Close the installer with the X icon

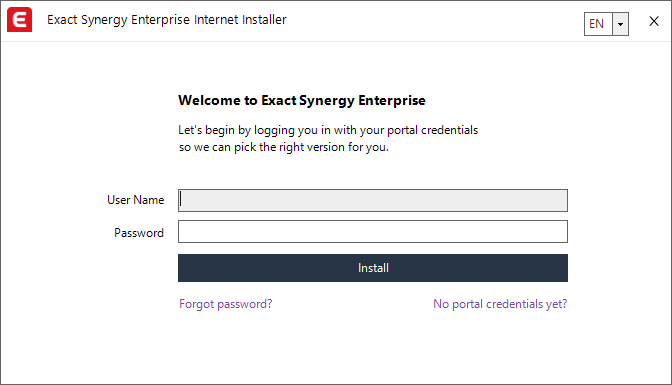point(654,21)
